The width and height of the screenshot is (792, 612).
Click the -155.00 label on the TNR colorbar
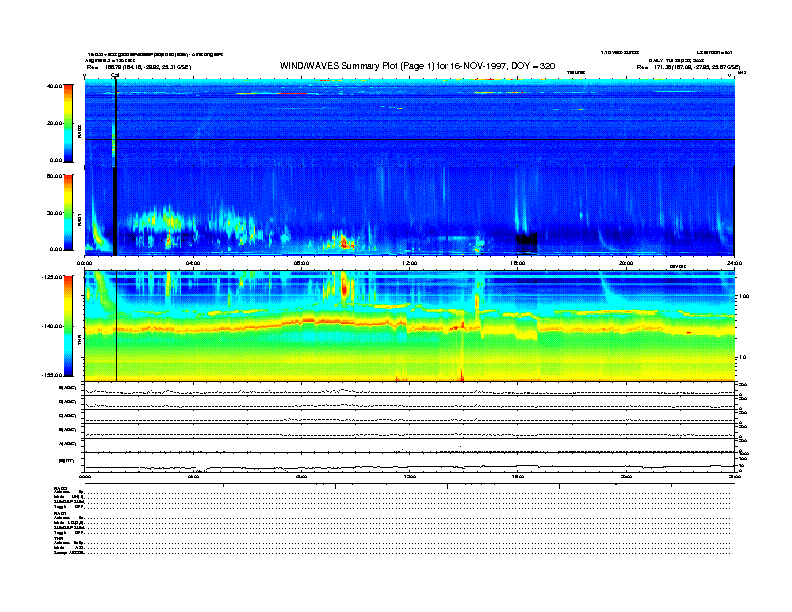(x=52, y=375)
